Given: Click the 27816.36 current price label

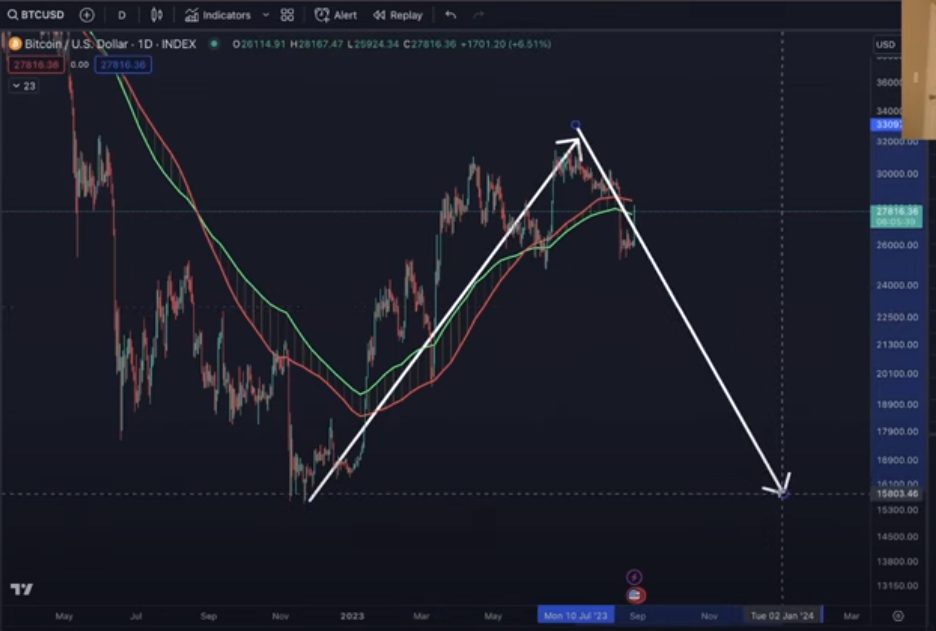Looking at the screenshot, I should click(x=897, y=216).
